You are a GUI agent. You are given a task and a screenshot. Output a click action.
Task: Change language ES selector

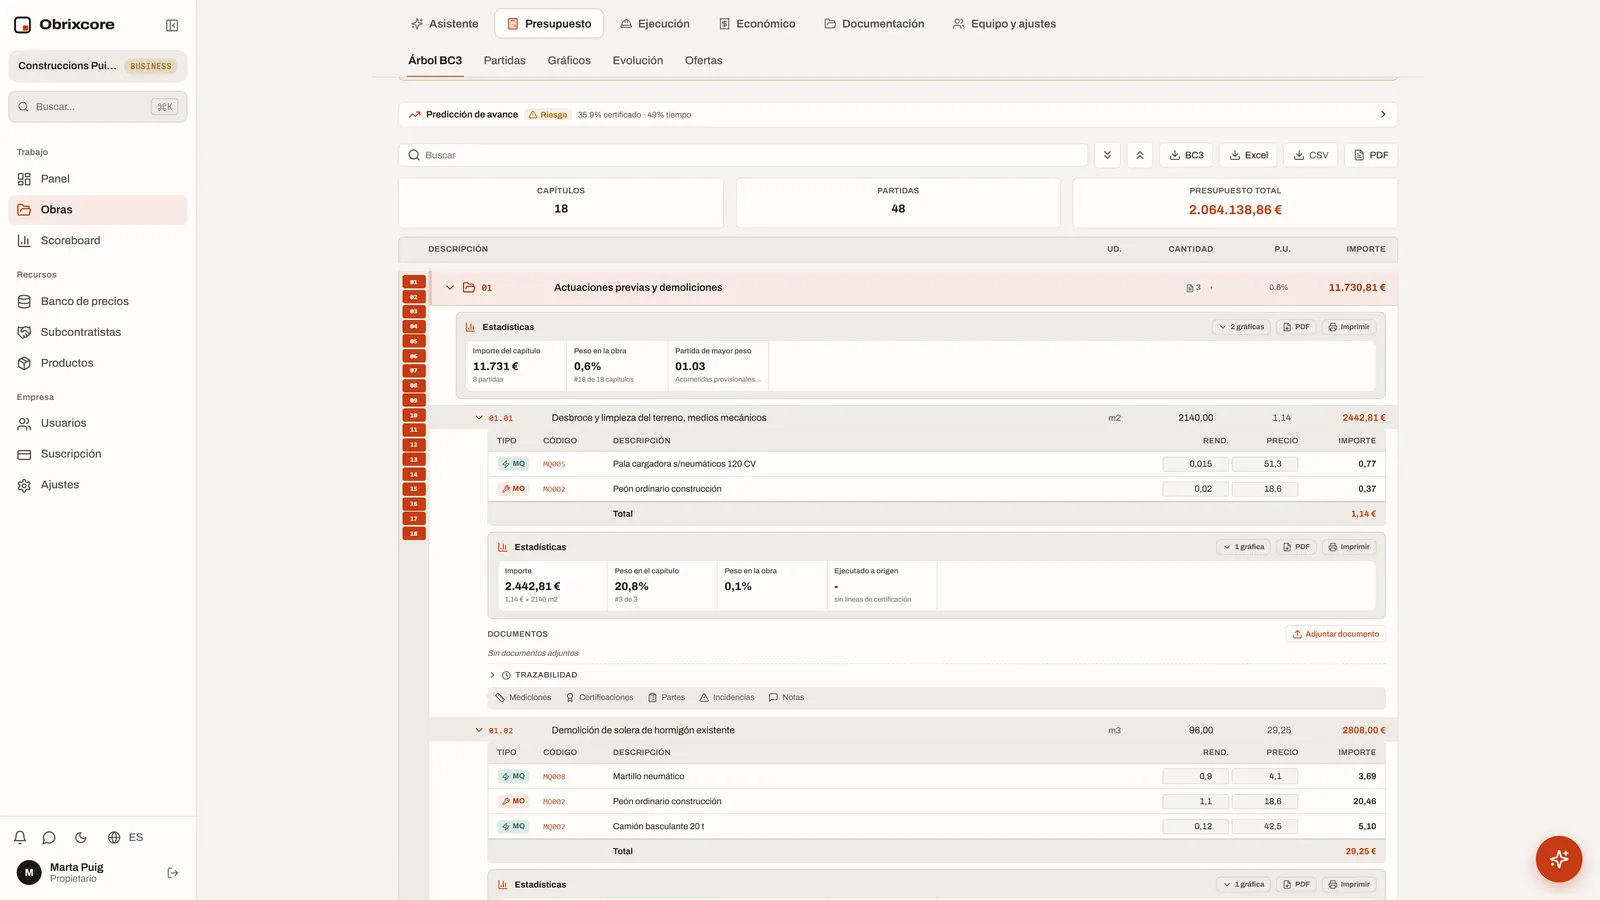tap(126, 837)
